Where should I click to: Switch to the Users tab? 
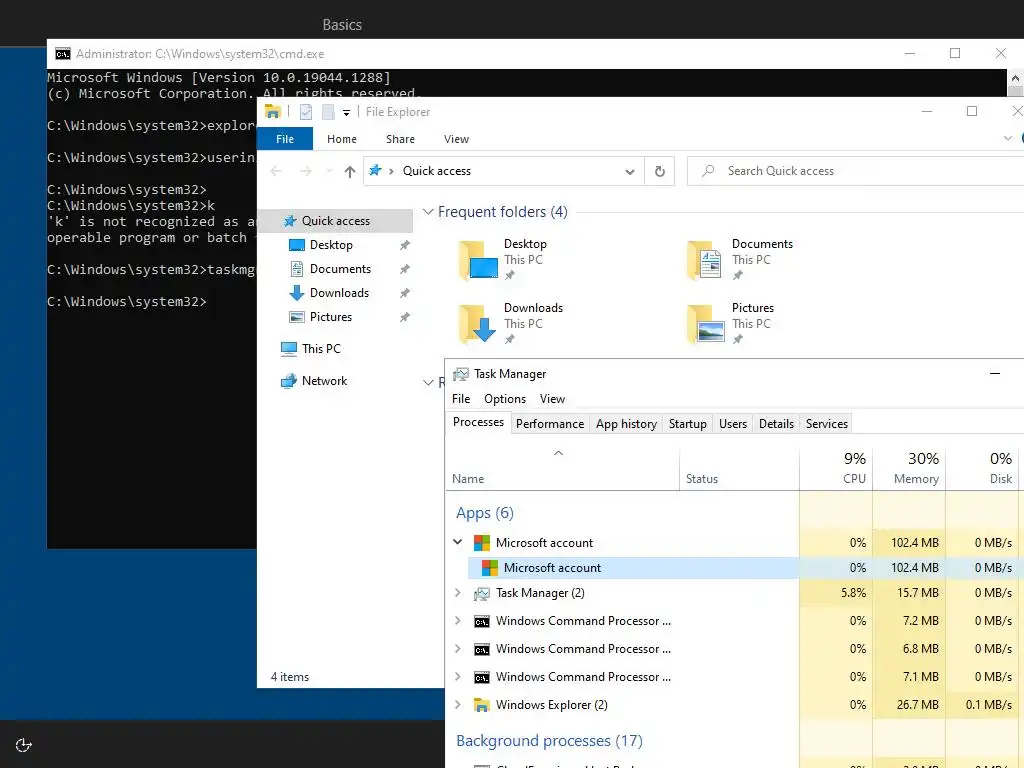733,424
